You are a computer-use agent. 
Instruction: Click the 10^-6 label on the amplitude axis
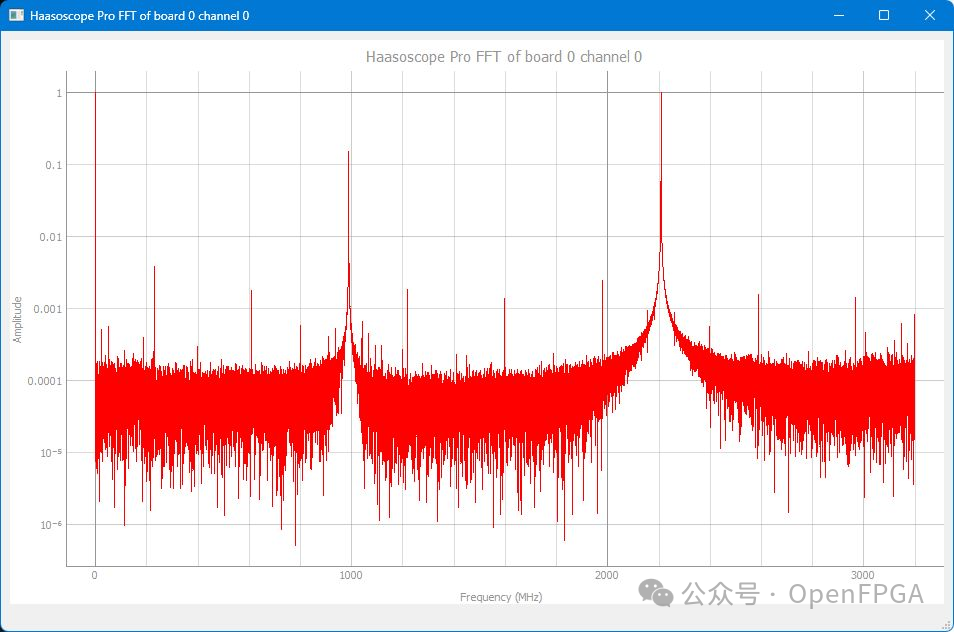pos(52,523)
